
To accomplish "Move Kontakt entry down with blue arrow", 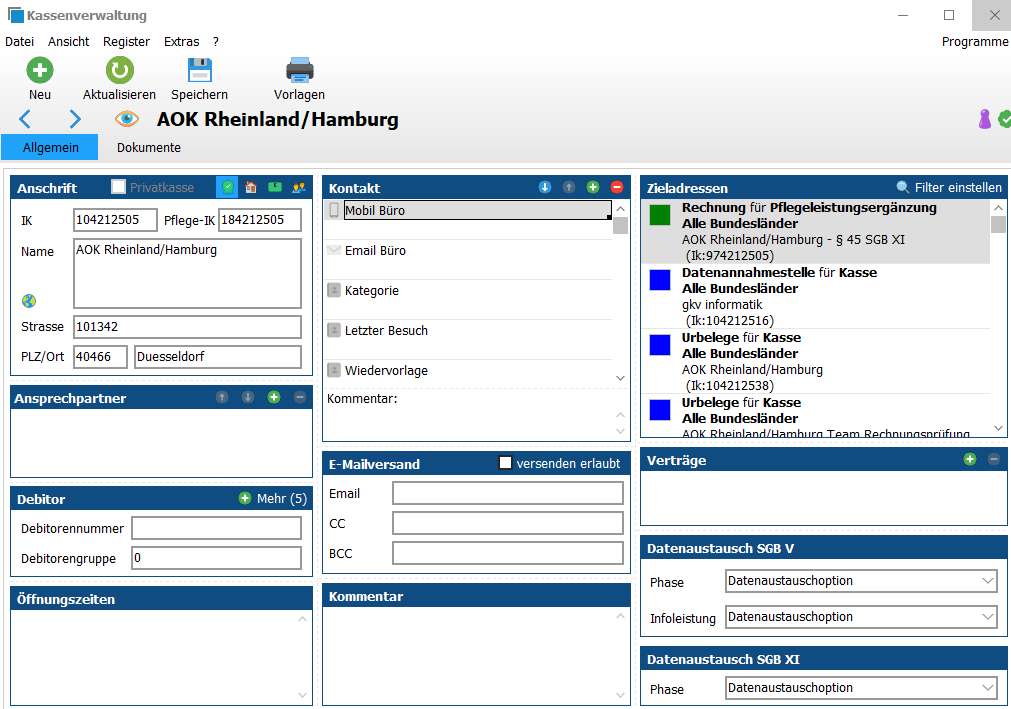I will coord(545,188).
